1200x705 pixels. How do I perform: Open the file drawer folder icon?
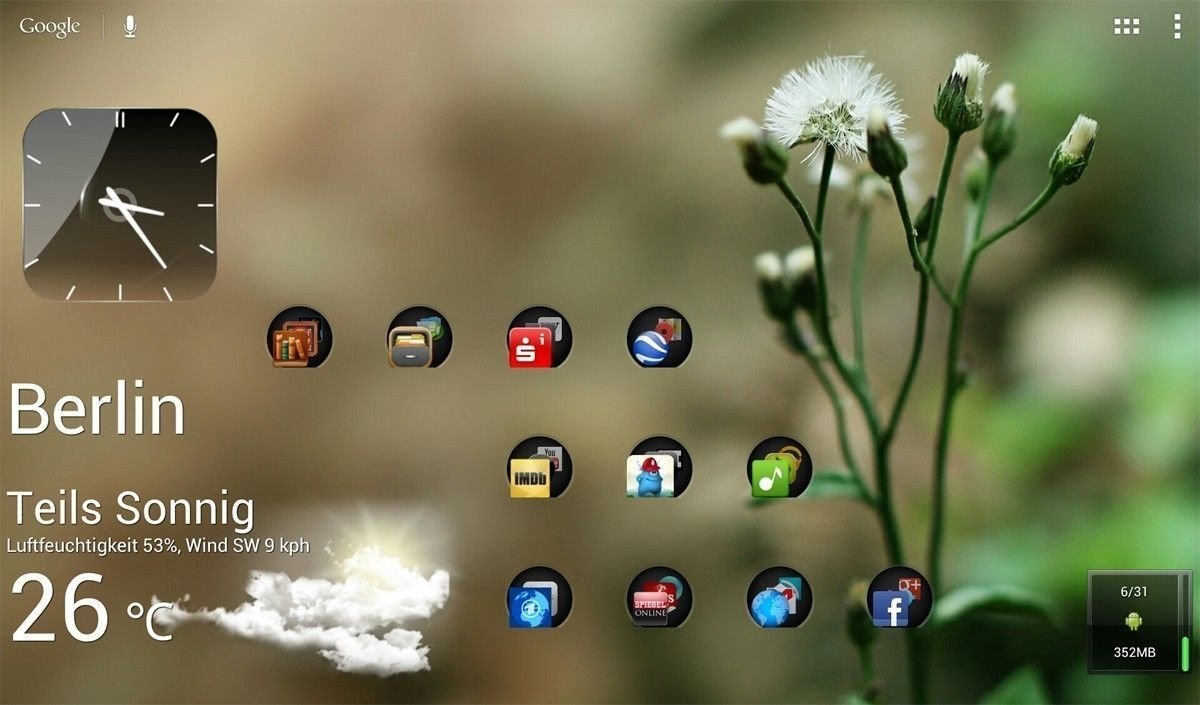pyautogui.click(x=419, y=337)
